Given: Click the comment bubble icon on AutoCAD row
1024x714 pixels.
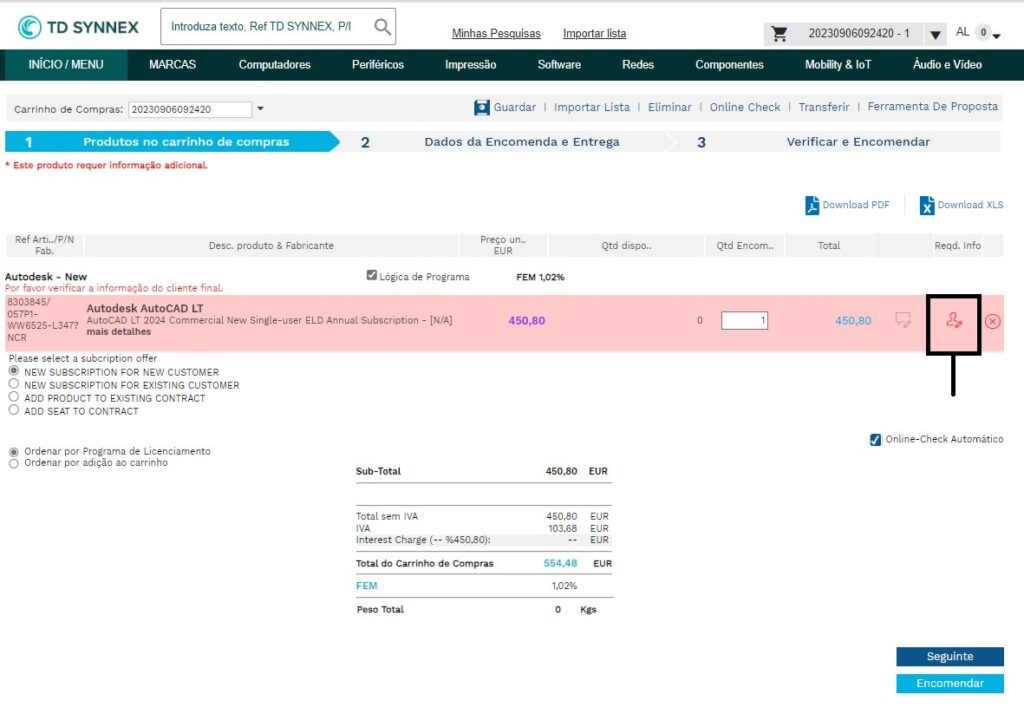Looking at the screenshot, I should pyautogui.click(x=903, y=320).
